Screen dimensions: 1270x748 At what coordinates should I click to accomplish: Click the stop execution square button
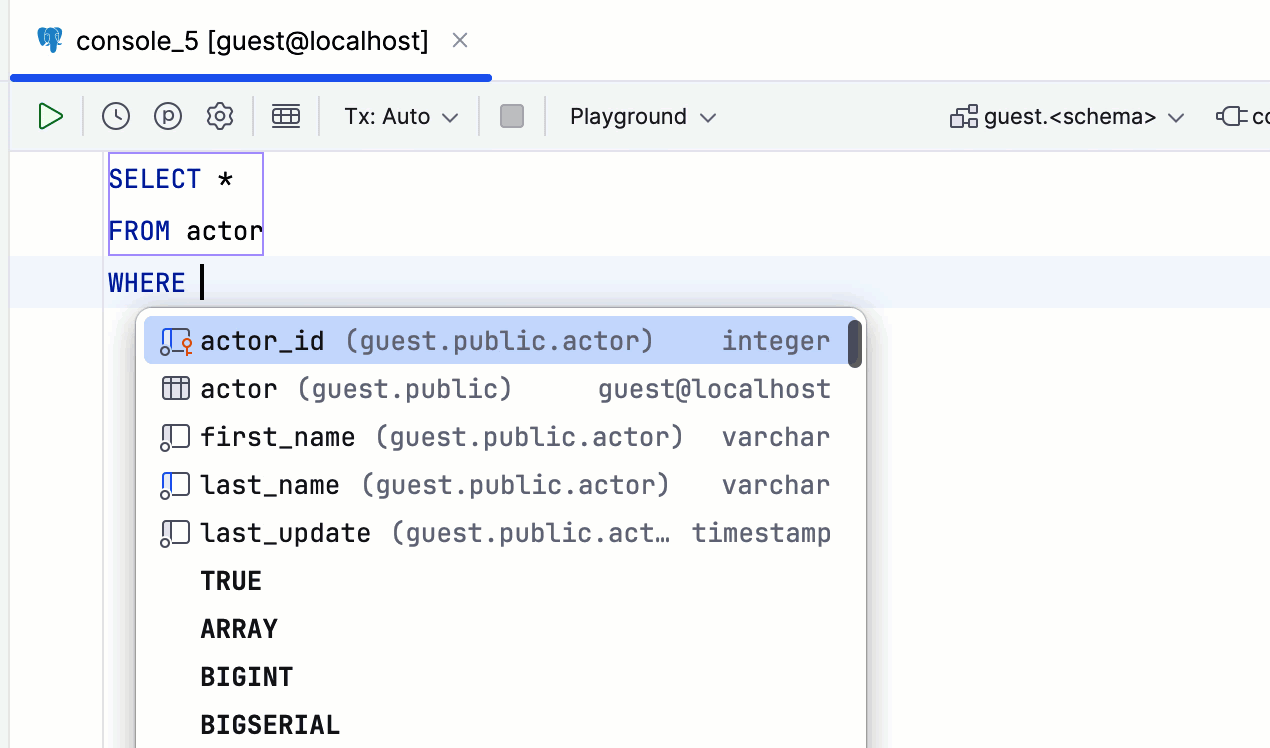(512, 117)
